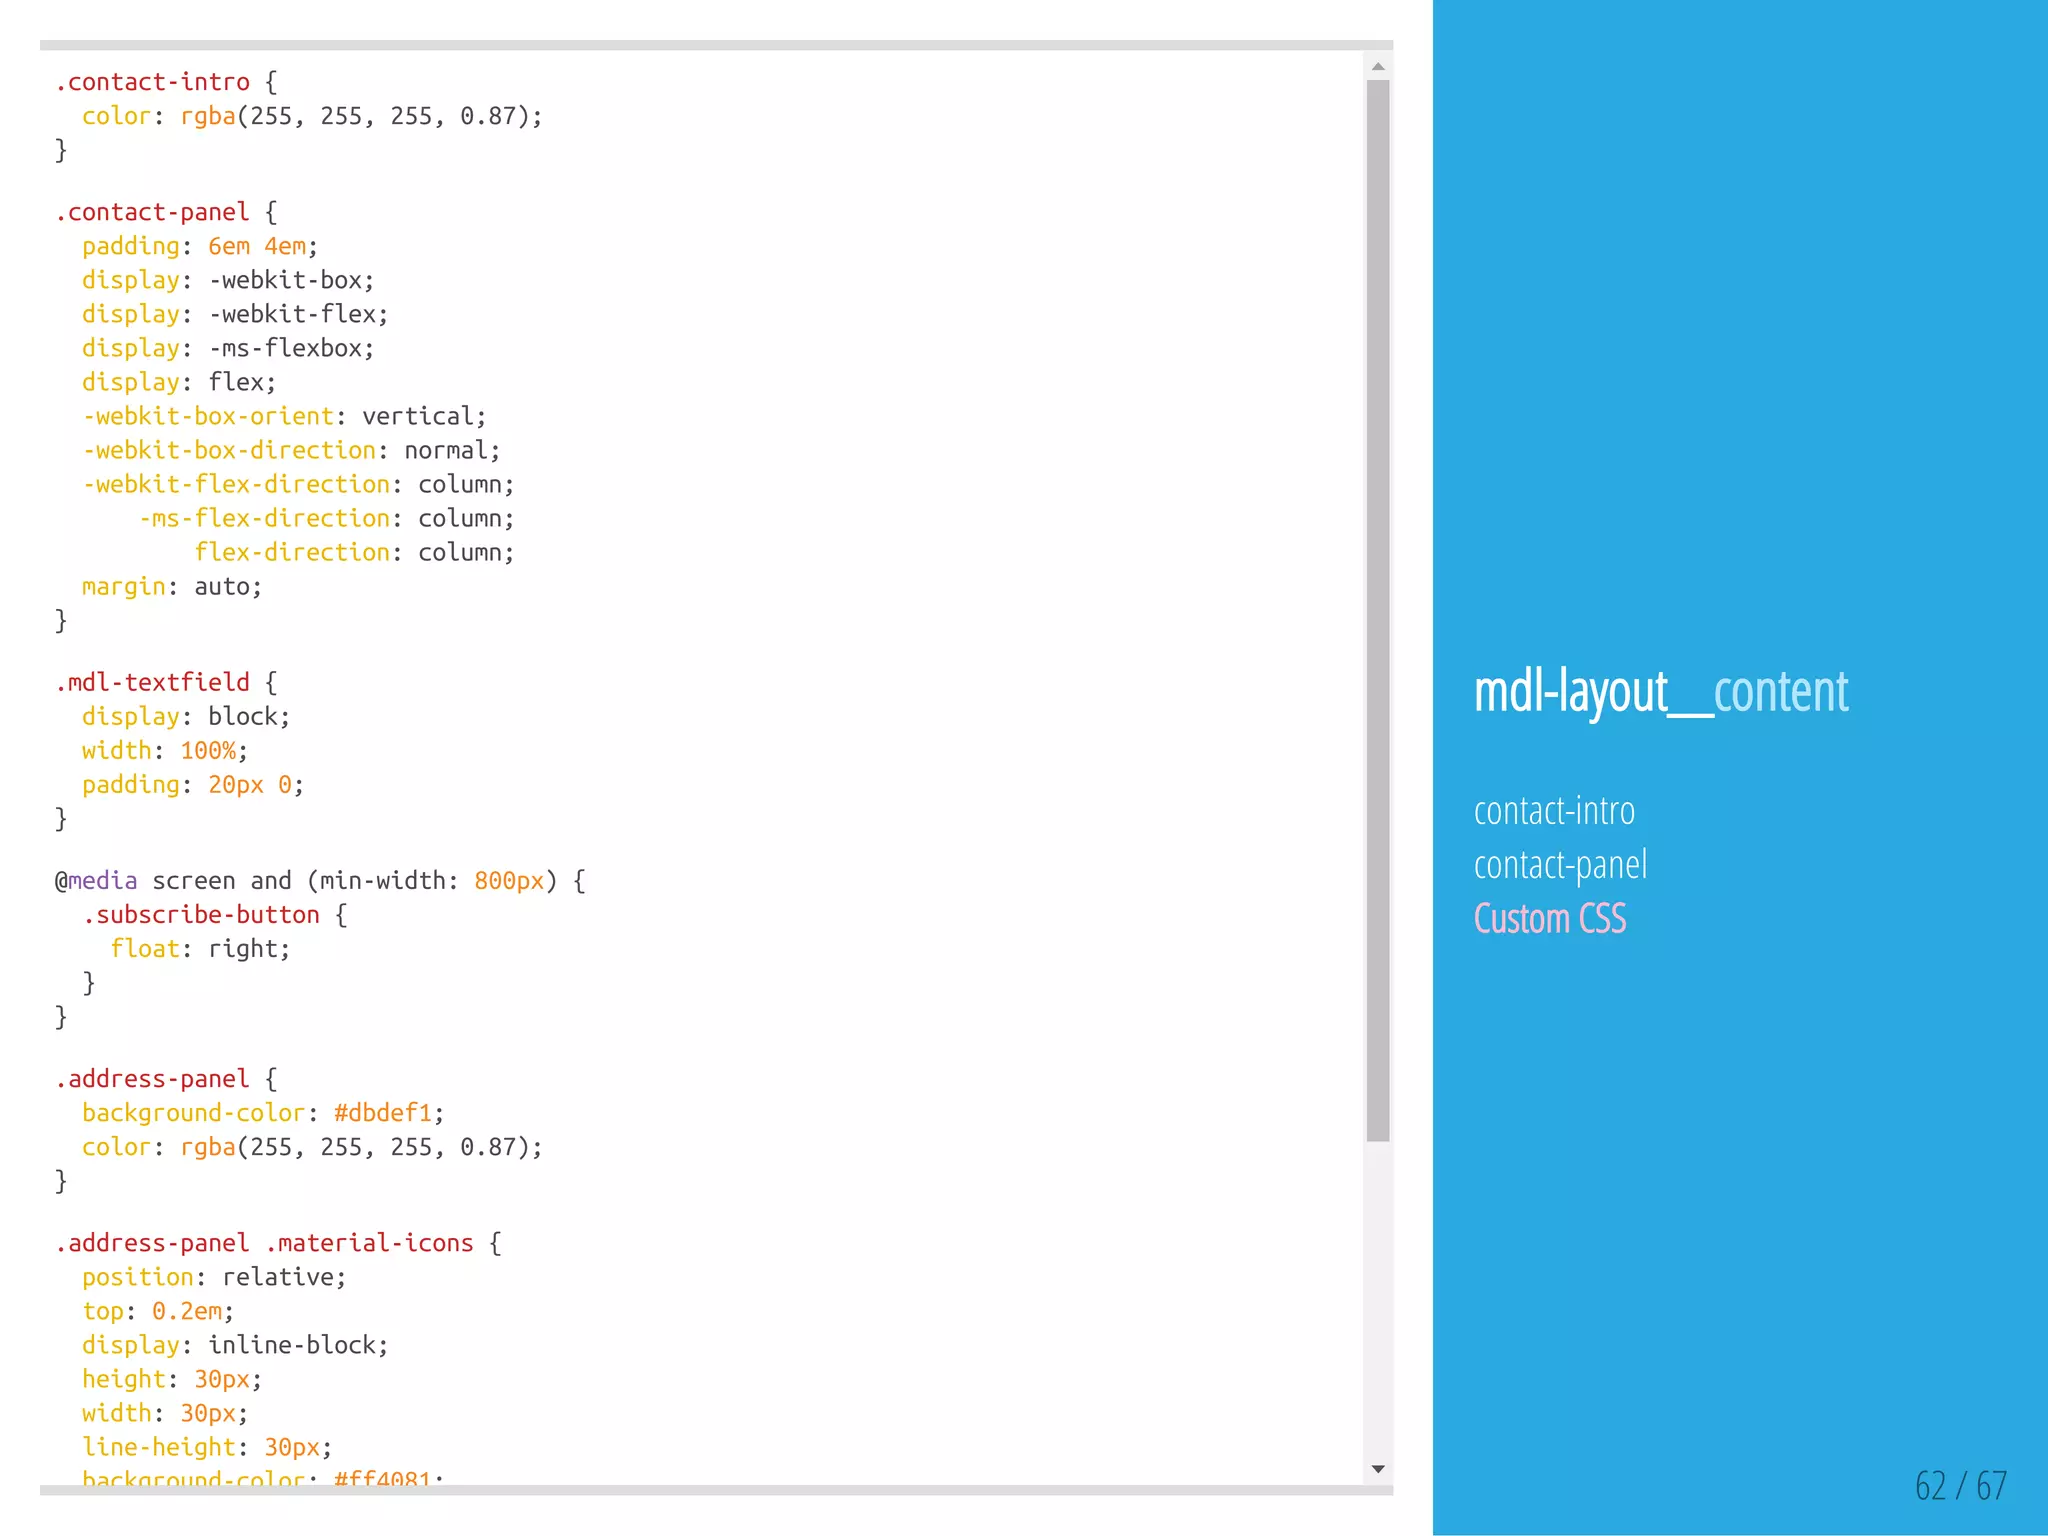Select the contact-intro item in sidebar
Viewport: 2048px width, 1536px height.
pos(1554,811)
